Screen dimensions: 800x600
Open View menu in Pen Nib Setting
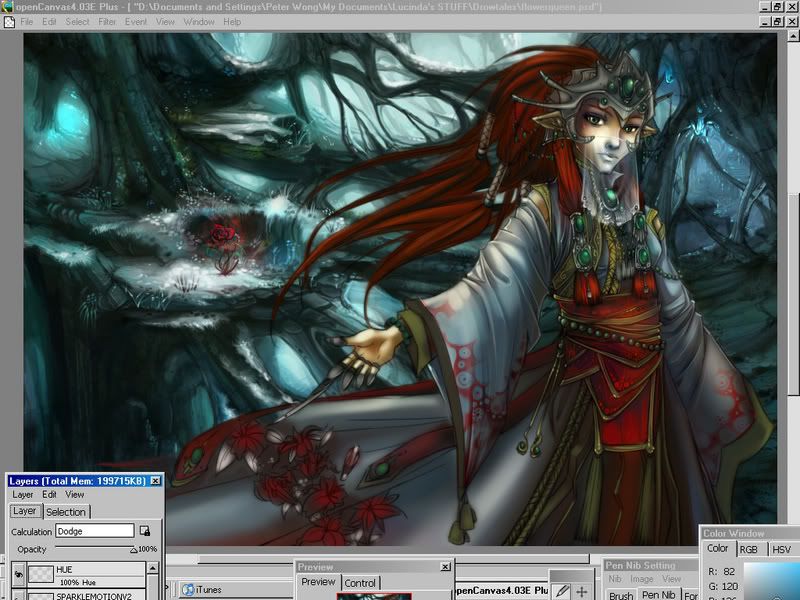[x=672, y=579]
